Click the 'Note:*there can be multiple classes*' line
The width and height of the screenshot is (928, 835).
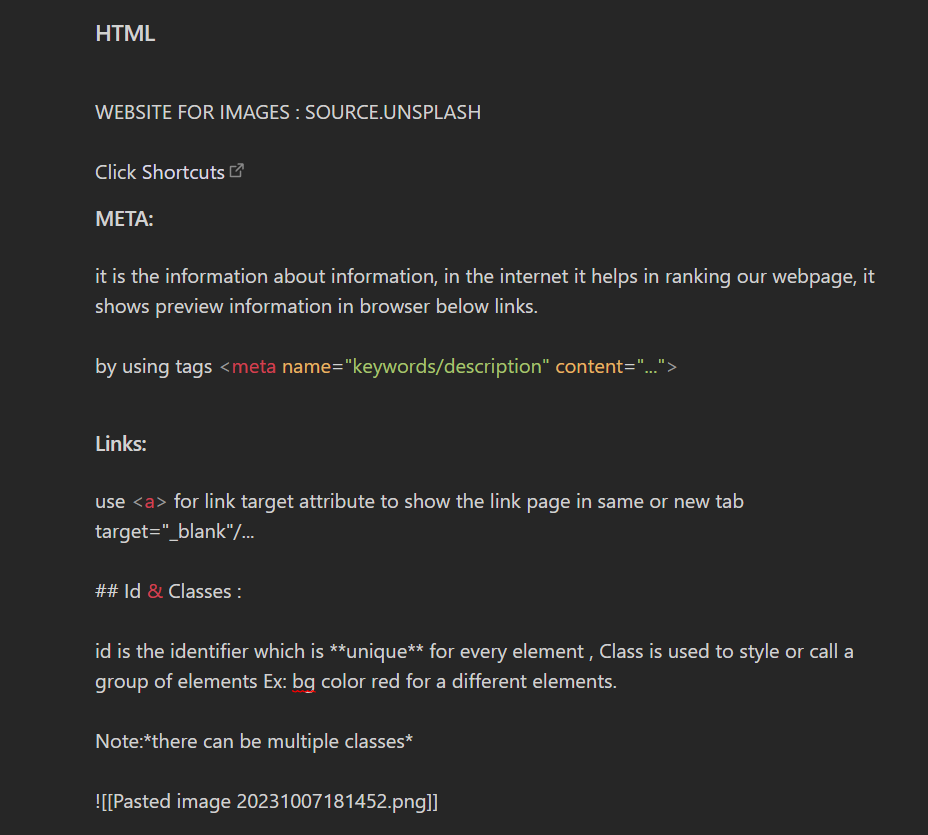[254, 741]
